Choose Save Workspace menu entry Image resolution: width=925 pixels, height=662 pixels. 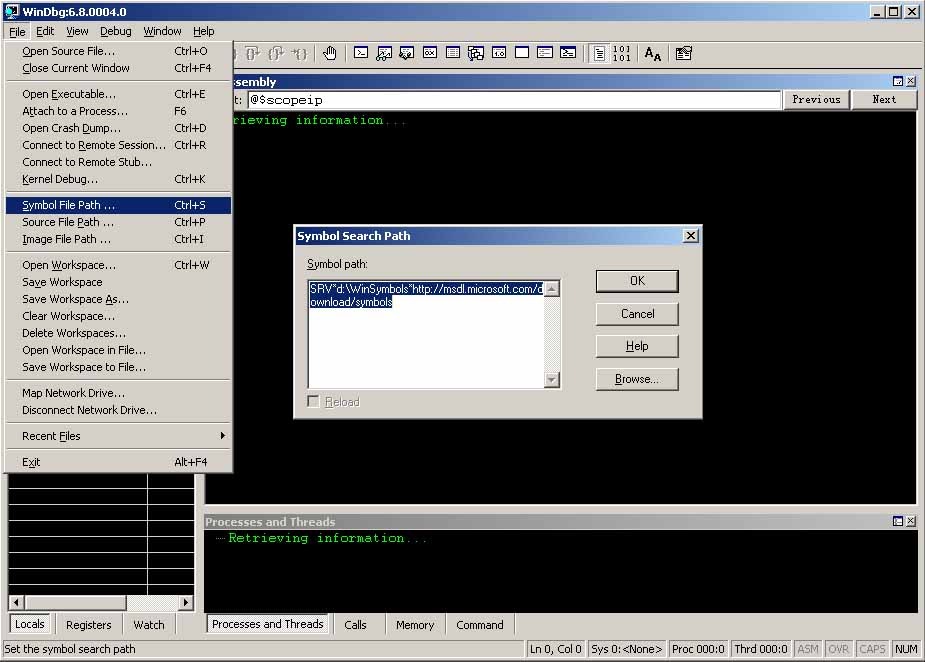pos(118,282)
